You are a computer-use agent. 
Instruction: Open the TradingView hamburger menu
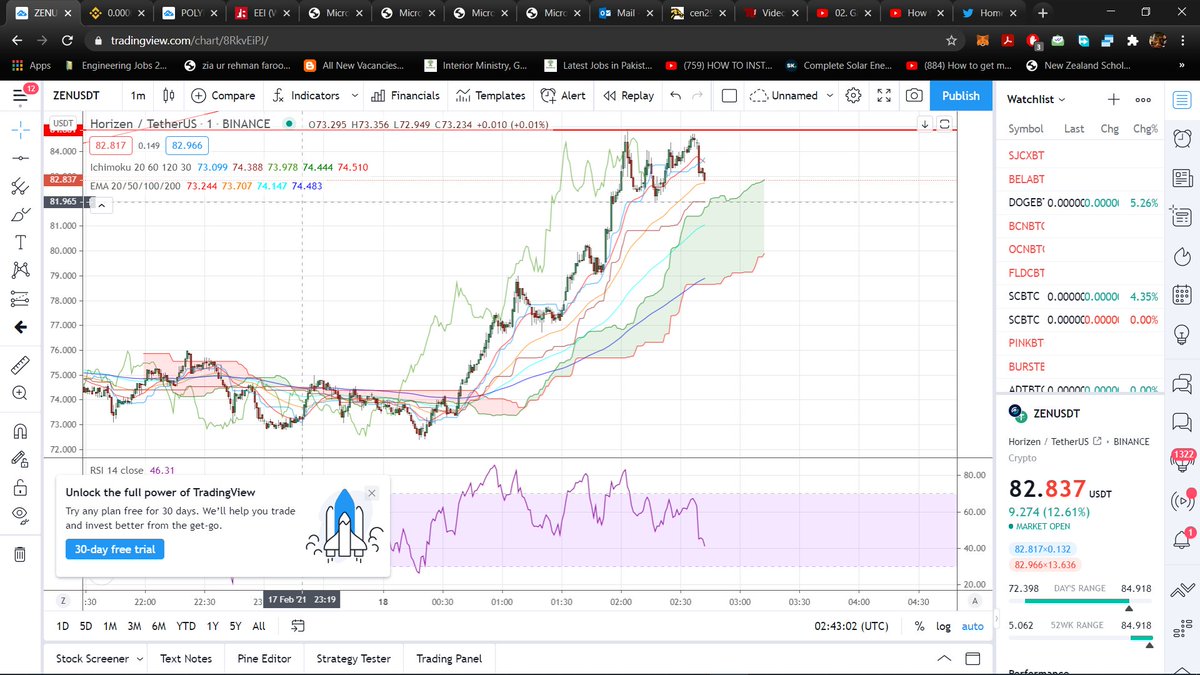point(20,95)
